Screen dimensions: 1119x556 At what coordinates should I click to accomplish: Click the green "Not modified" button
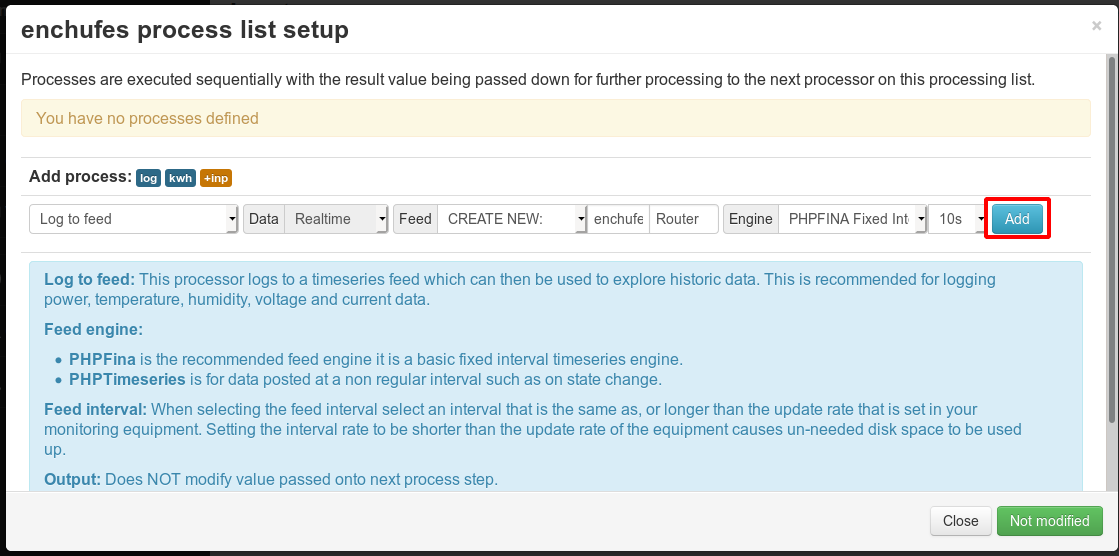click(x=1049, y=521)
